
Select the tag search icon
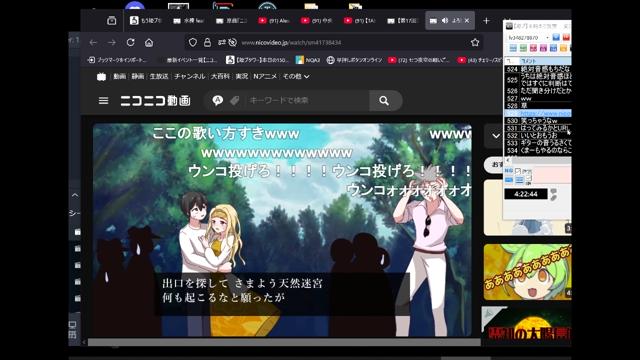[234, 100]
